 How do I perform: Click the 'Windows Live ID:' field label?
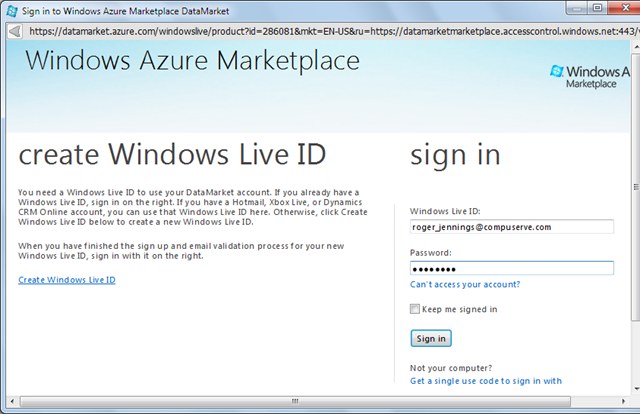tap(445, 211)
